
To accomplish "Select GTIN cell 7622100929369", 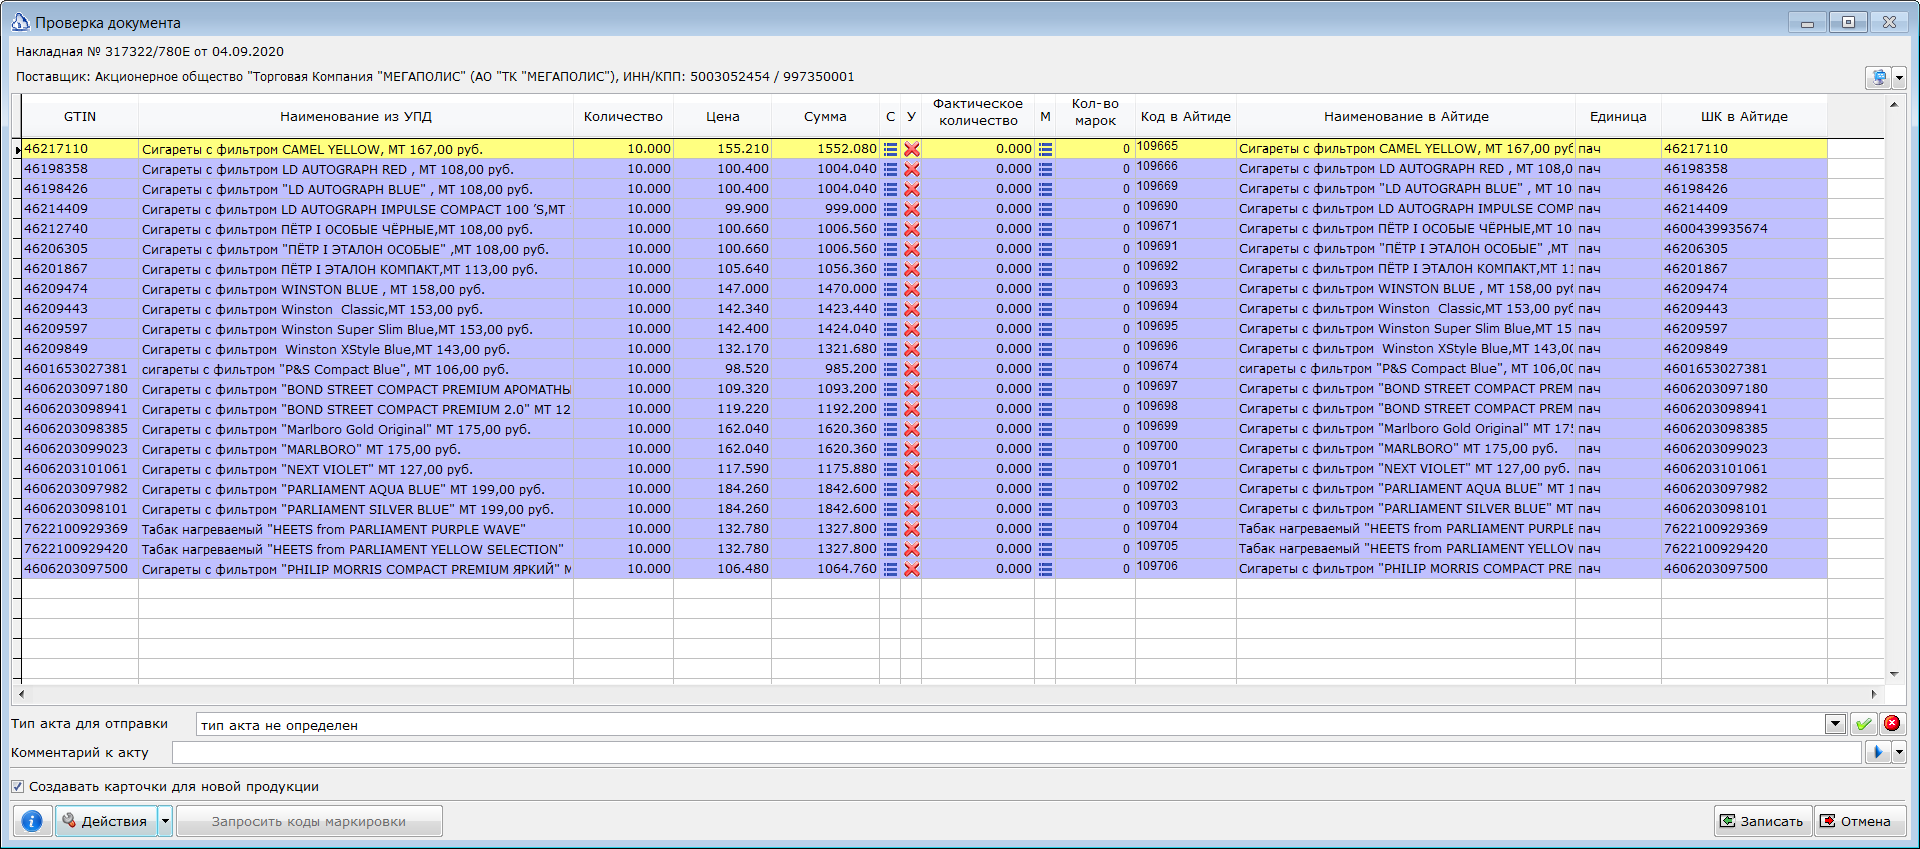I will pos(80,529).
